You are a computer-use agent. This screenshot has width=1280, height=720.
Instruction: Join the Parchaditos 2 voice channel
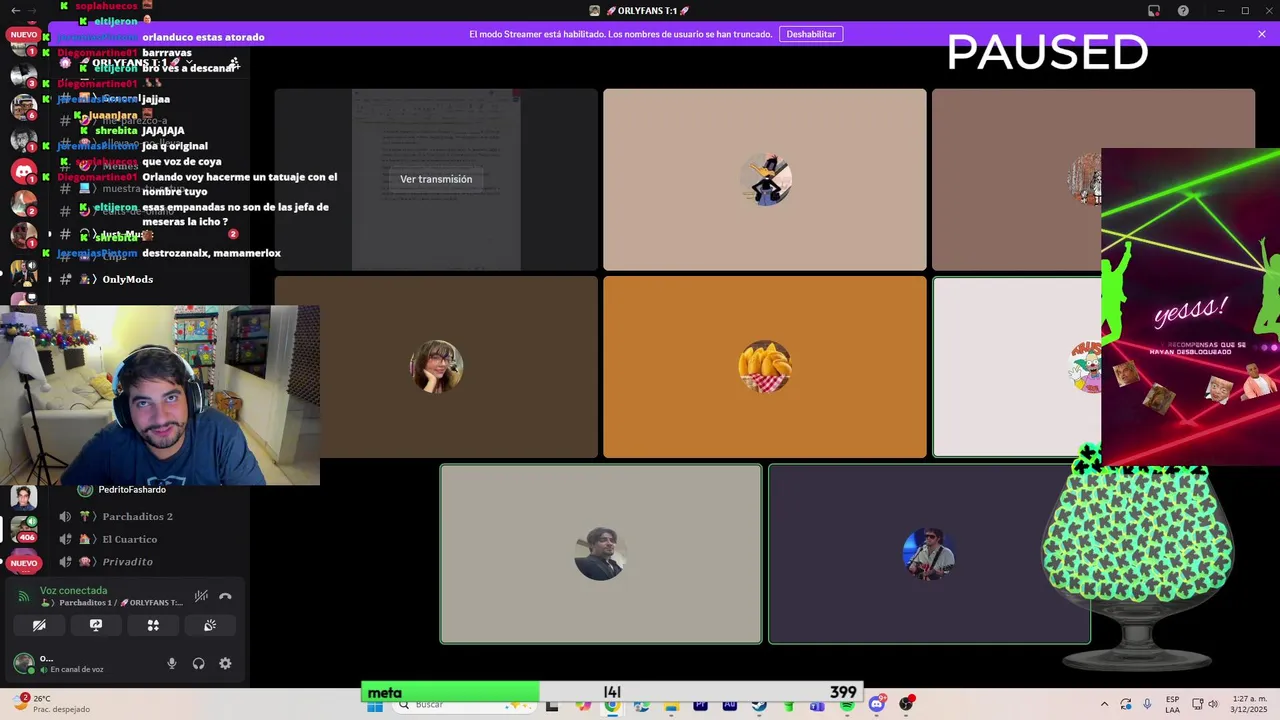coord(138,516)
